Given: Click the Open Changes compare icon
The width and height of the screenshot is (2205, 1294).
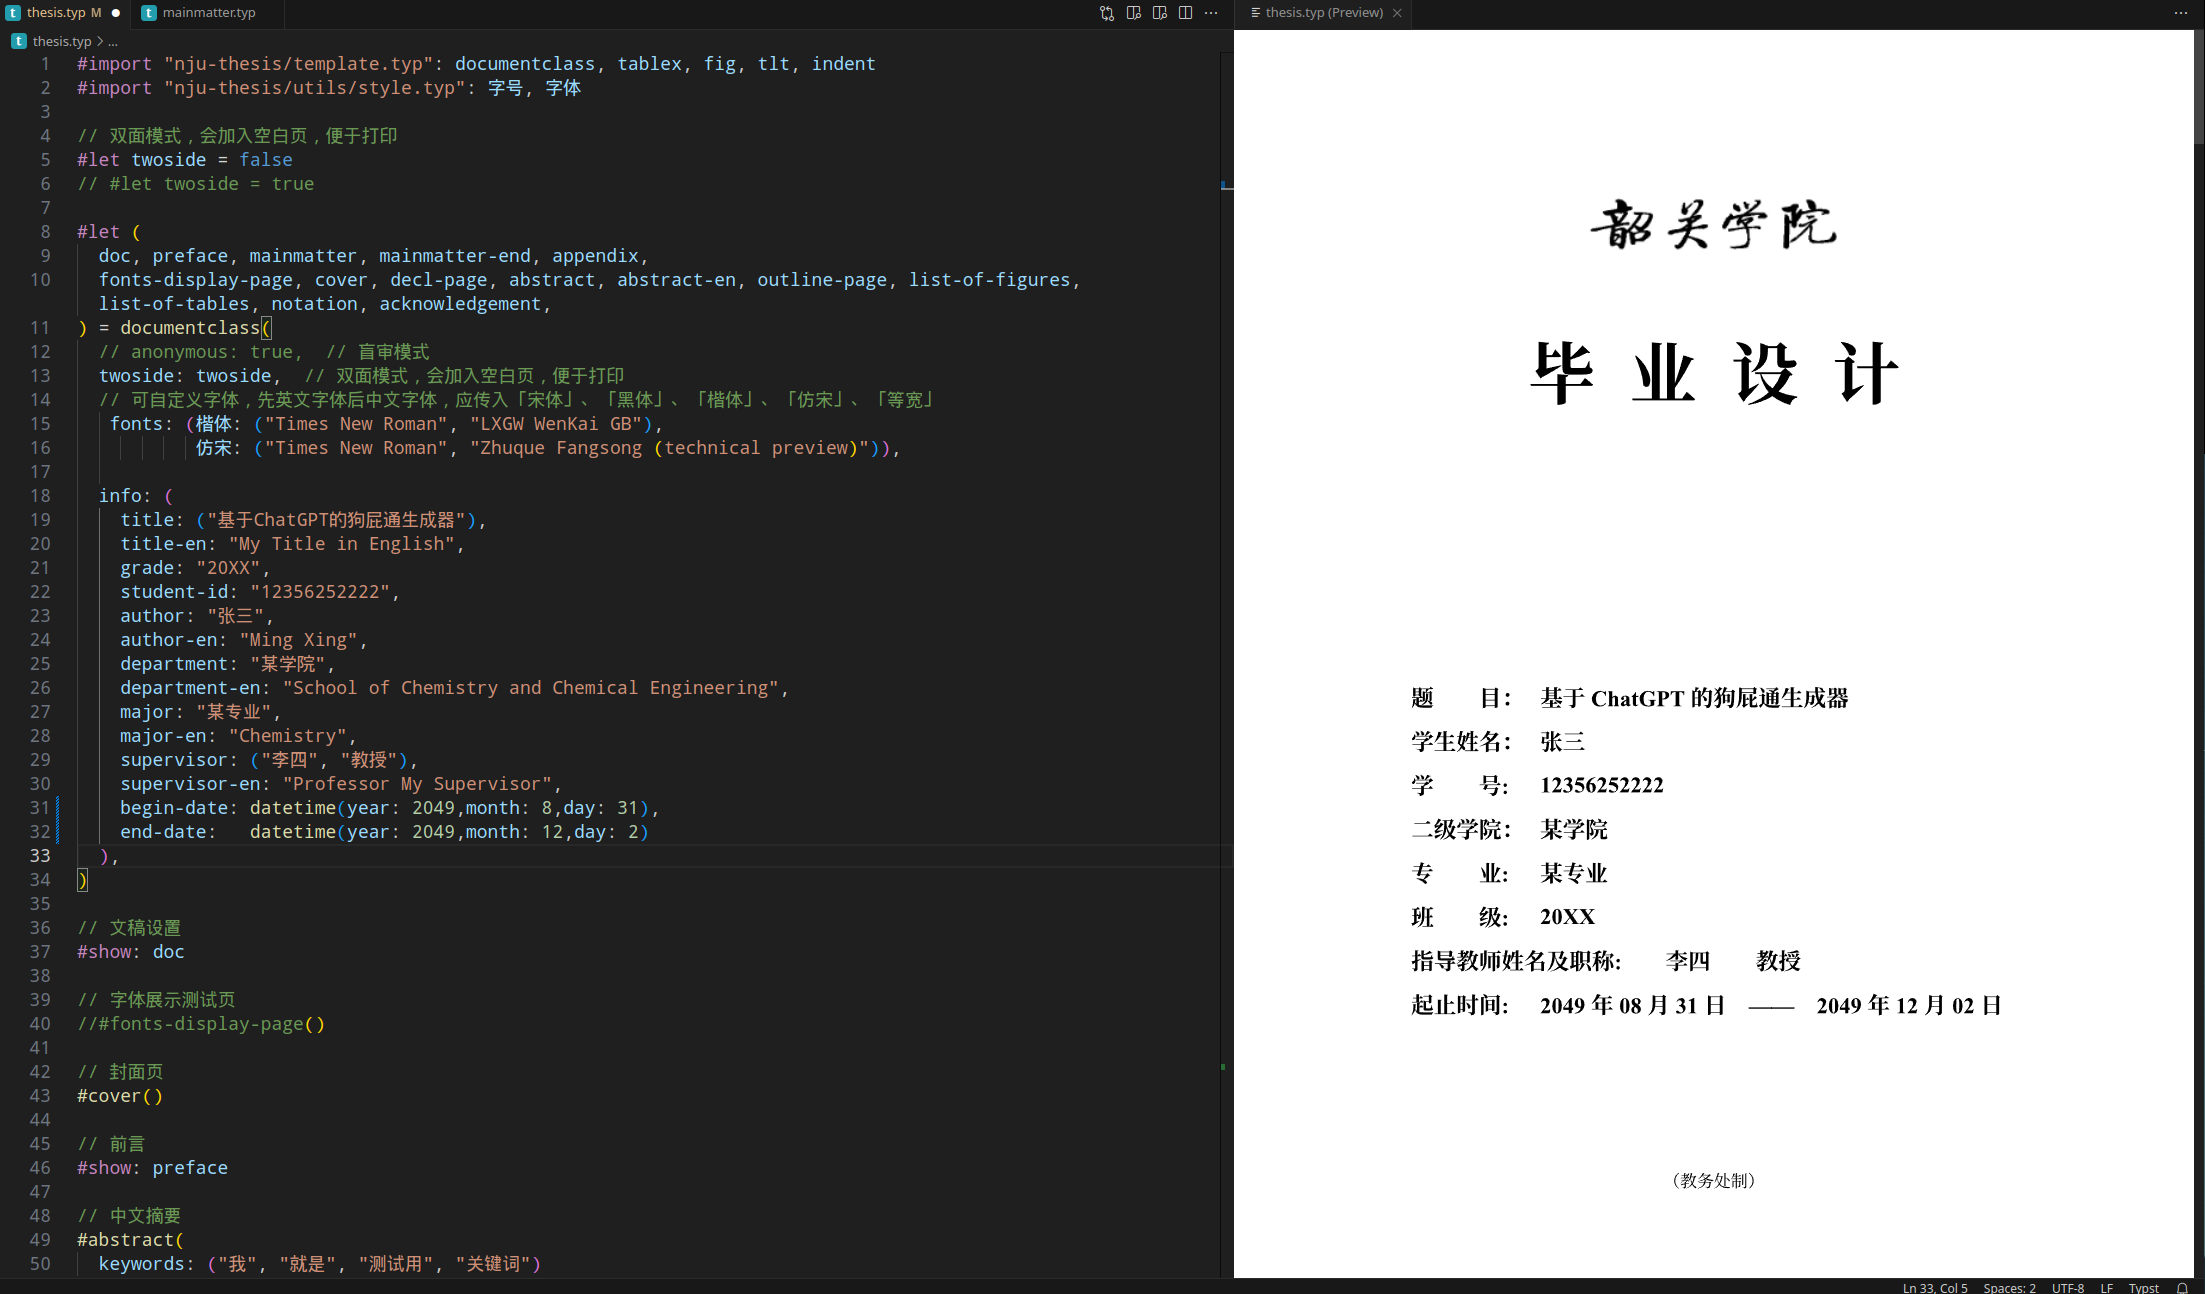Looking at the screenshot, I should click(x=1107, y=13).
